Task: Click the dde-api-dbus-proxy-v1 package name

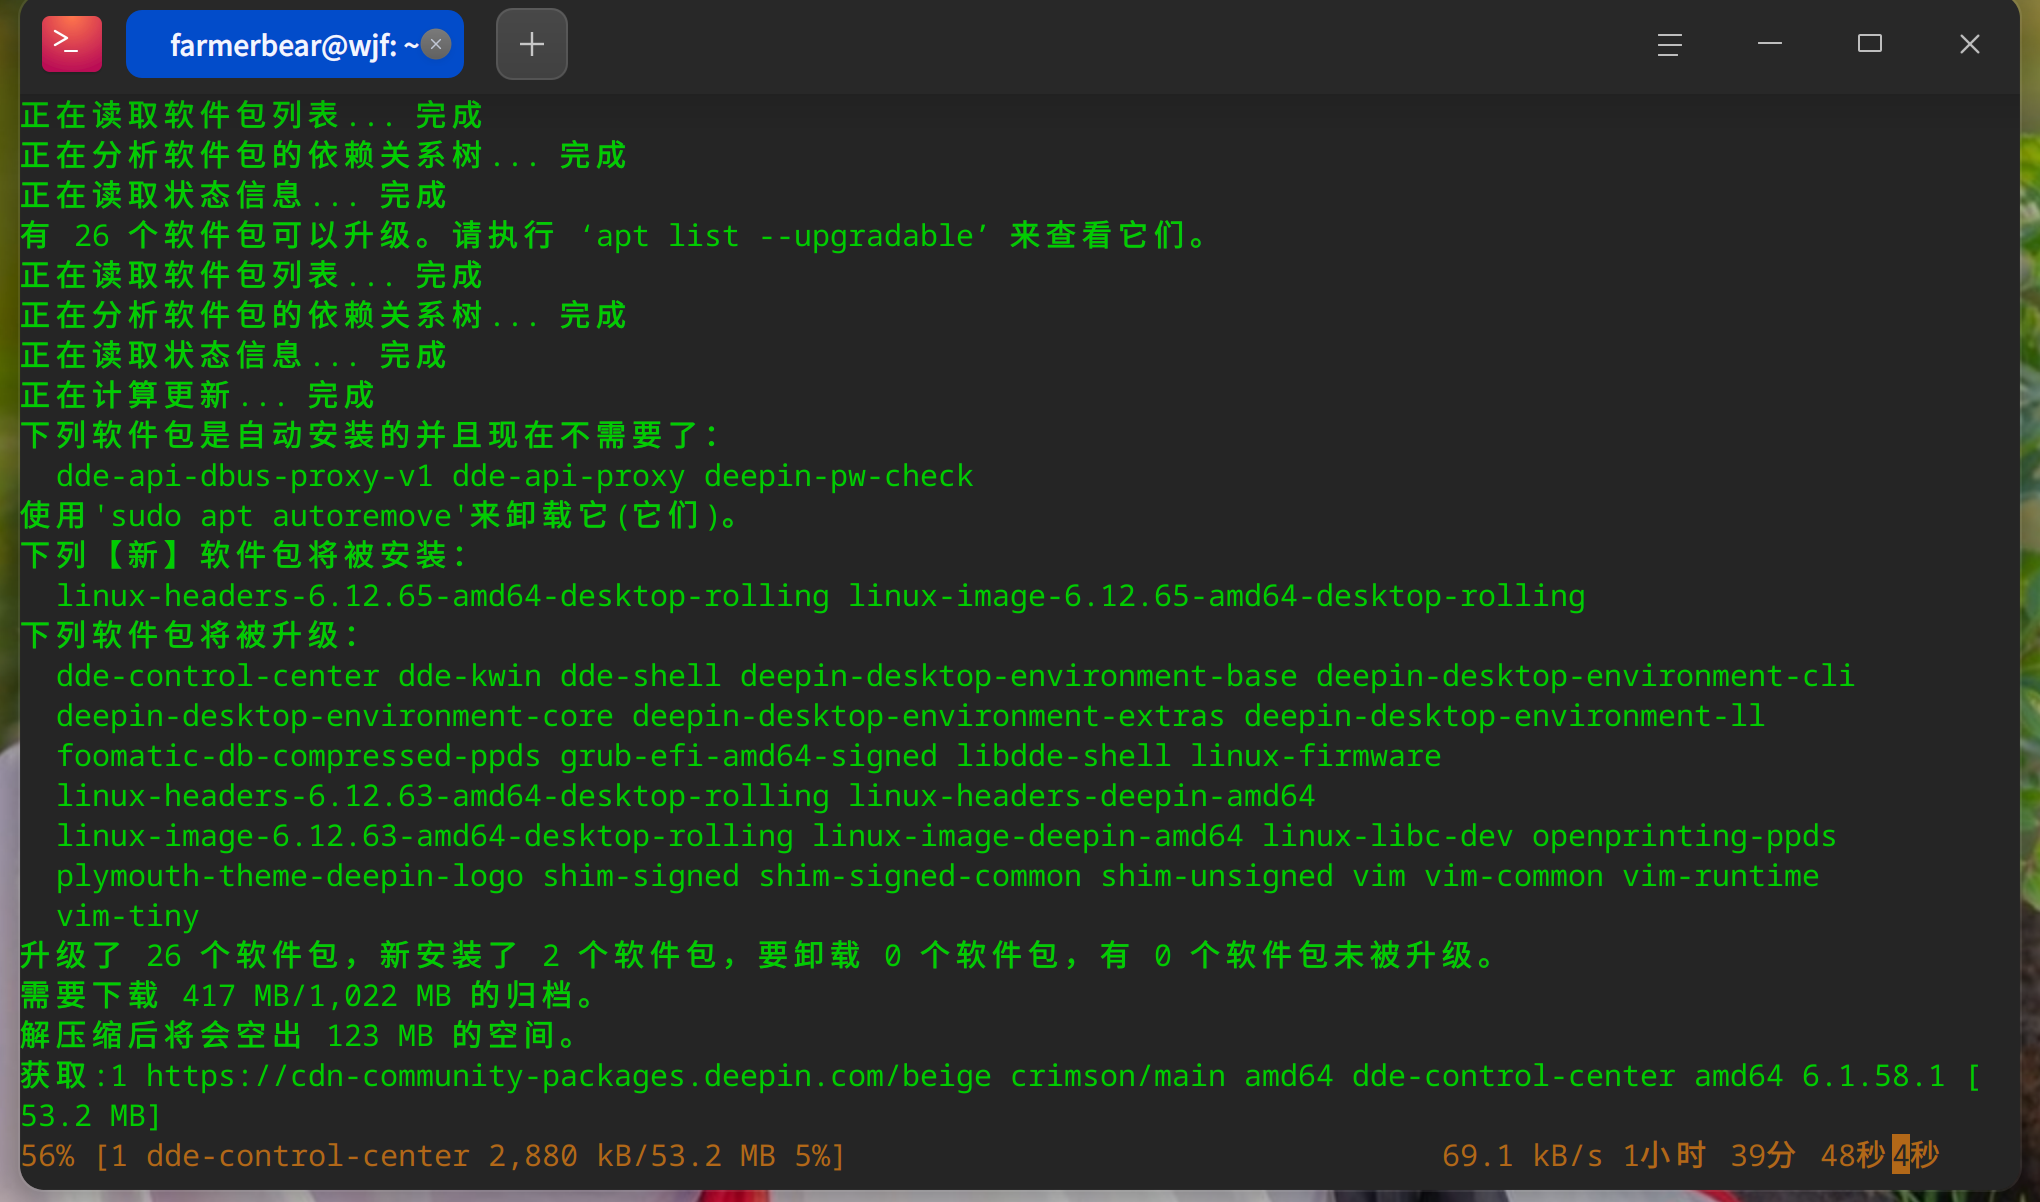Action: tap(244, 476)
